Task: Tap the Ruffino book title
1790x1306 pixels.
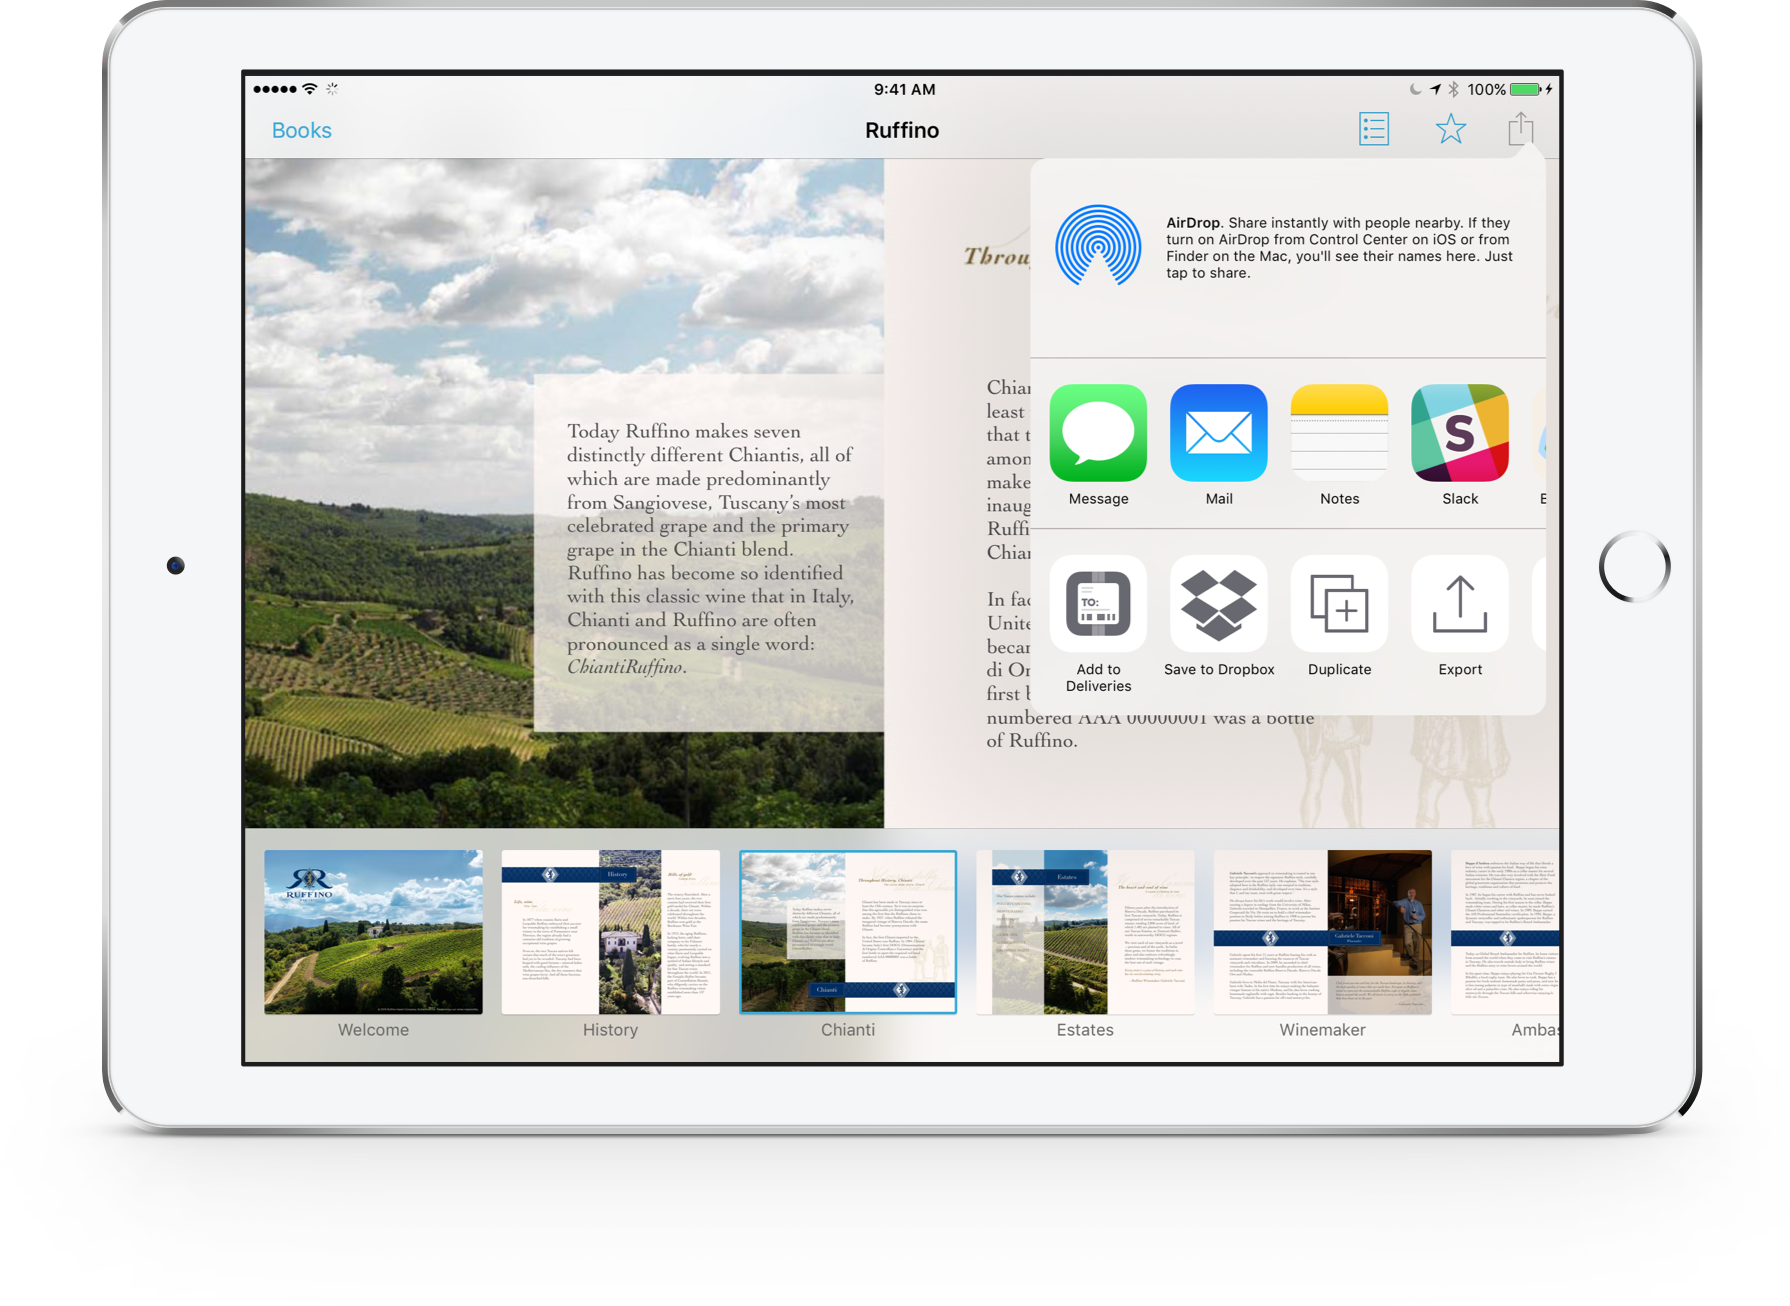Action: coord(902,130)
